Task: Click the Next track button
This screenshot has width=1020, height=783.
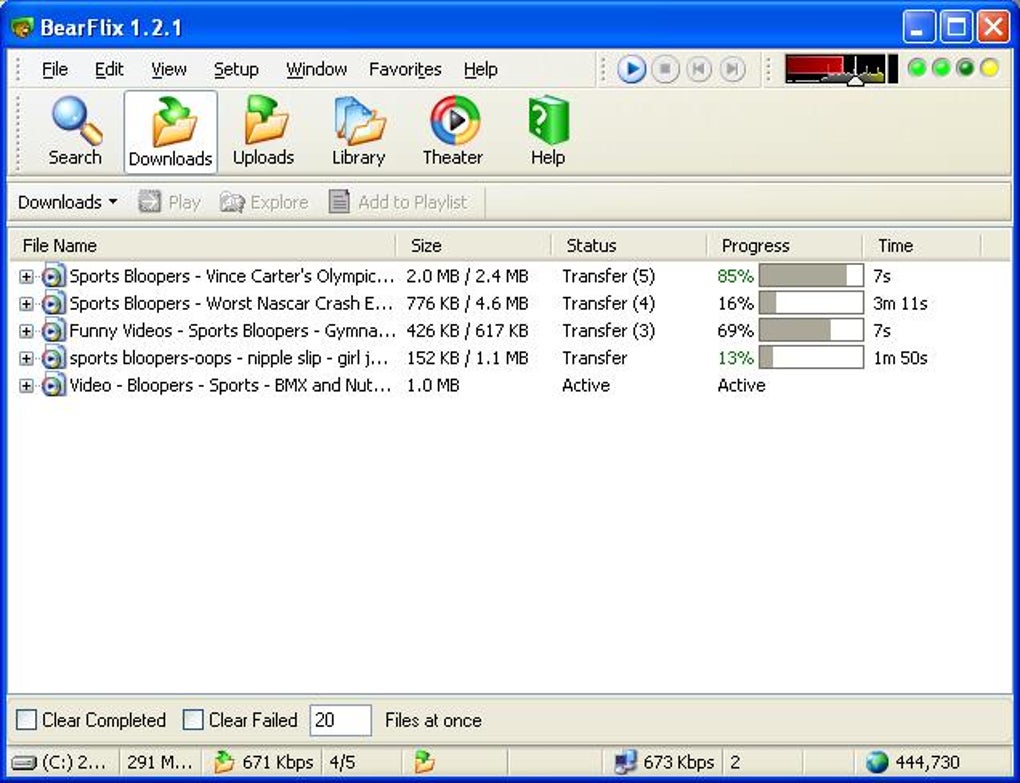Action: [x=732, y=69]
